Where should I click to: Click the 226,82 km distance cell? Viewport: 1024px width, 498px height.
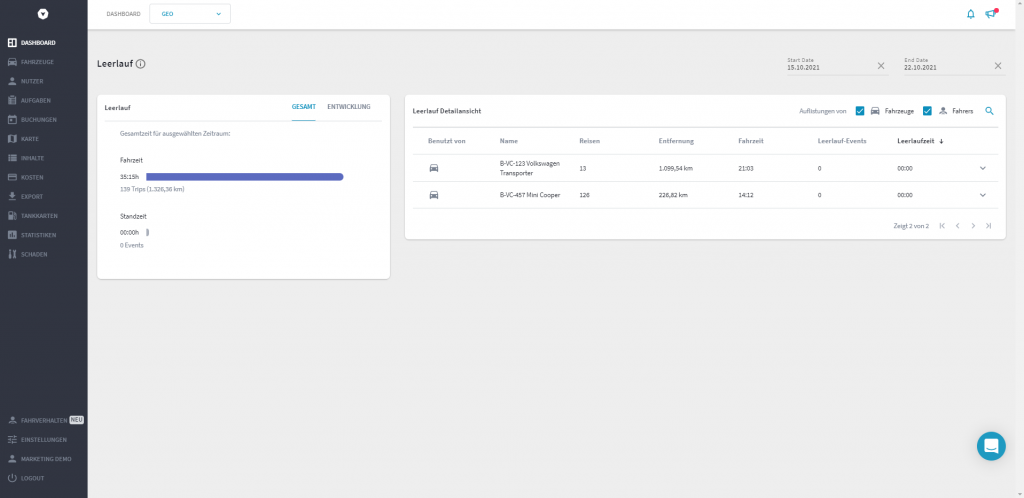(x=673, y=195)
